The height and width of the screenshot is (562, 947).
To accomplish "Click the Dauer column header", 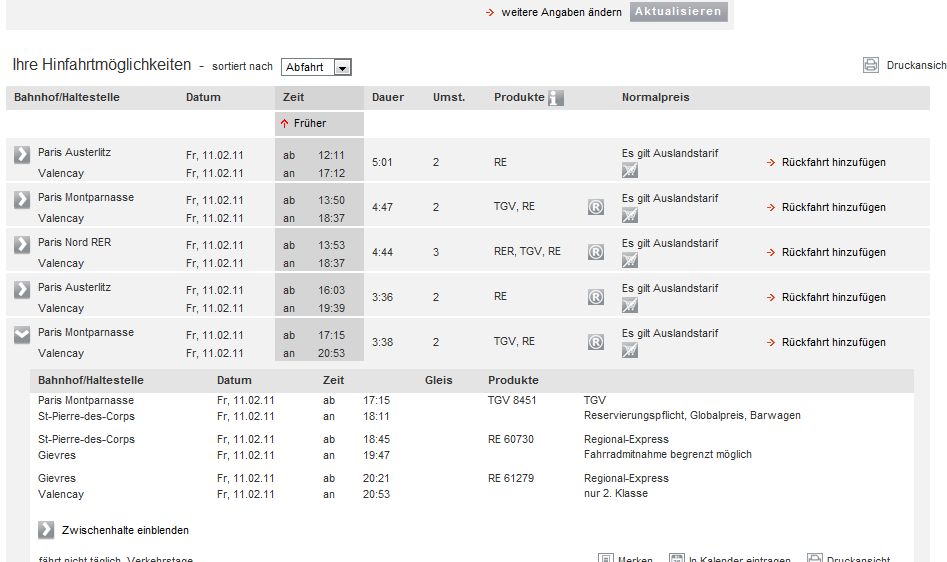I will pos(388,97).
